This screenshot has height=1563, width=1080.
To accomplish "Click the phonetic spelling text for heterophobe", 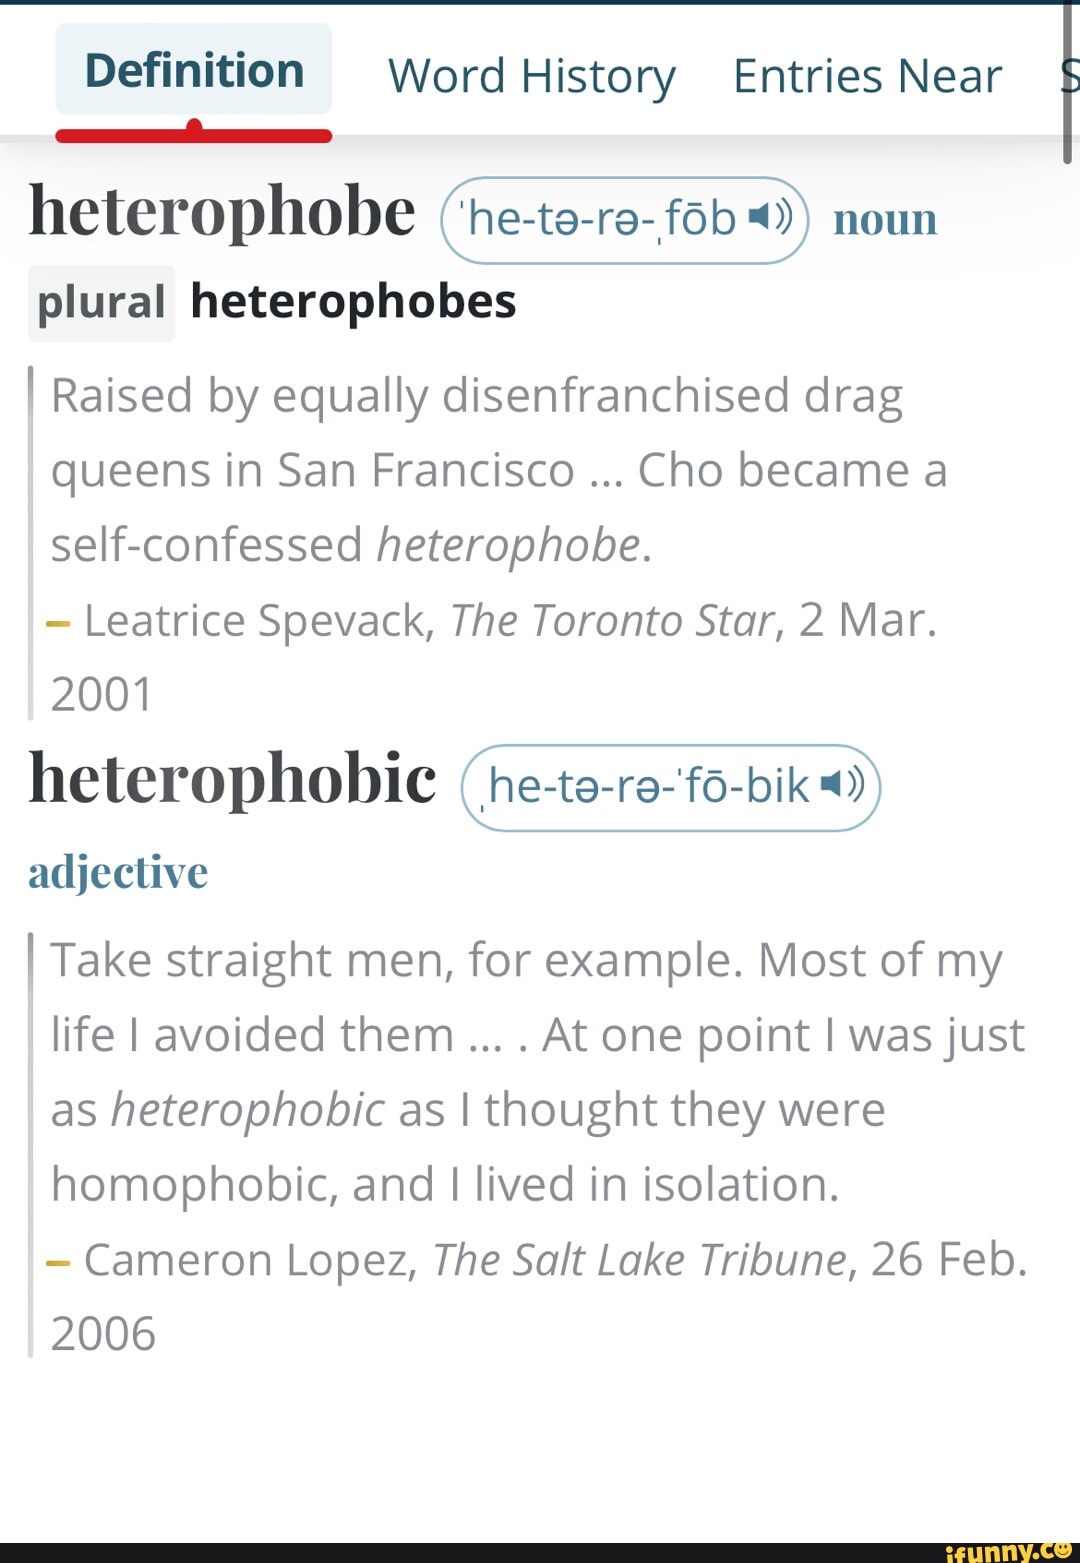I will 600,219.
